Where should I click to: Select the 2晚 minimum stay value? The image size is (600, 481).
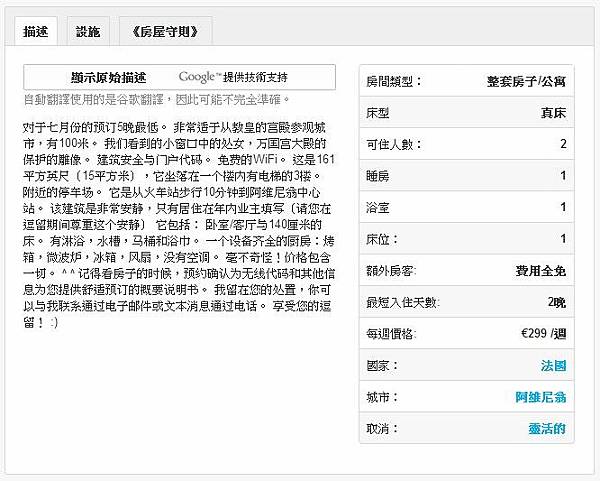[x=557, y=302]
